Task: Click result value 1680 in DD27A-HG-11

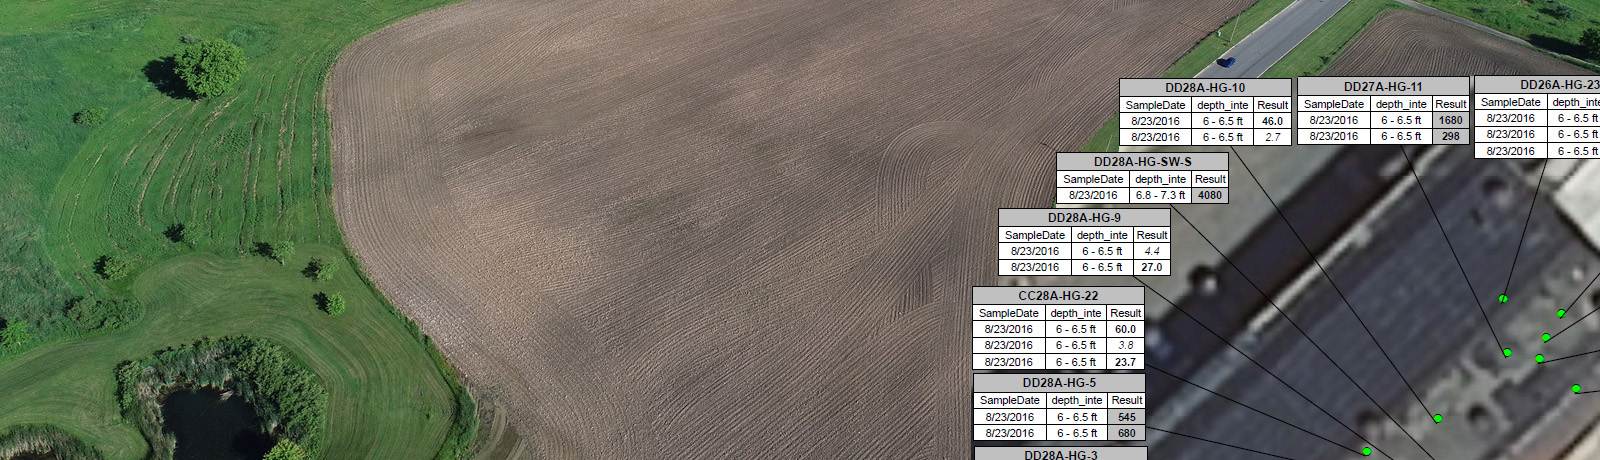Action: [1451, 120]
